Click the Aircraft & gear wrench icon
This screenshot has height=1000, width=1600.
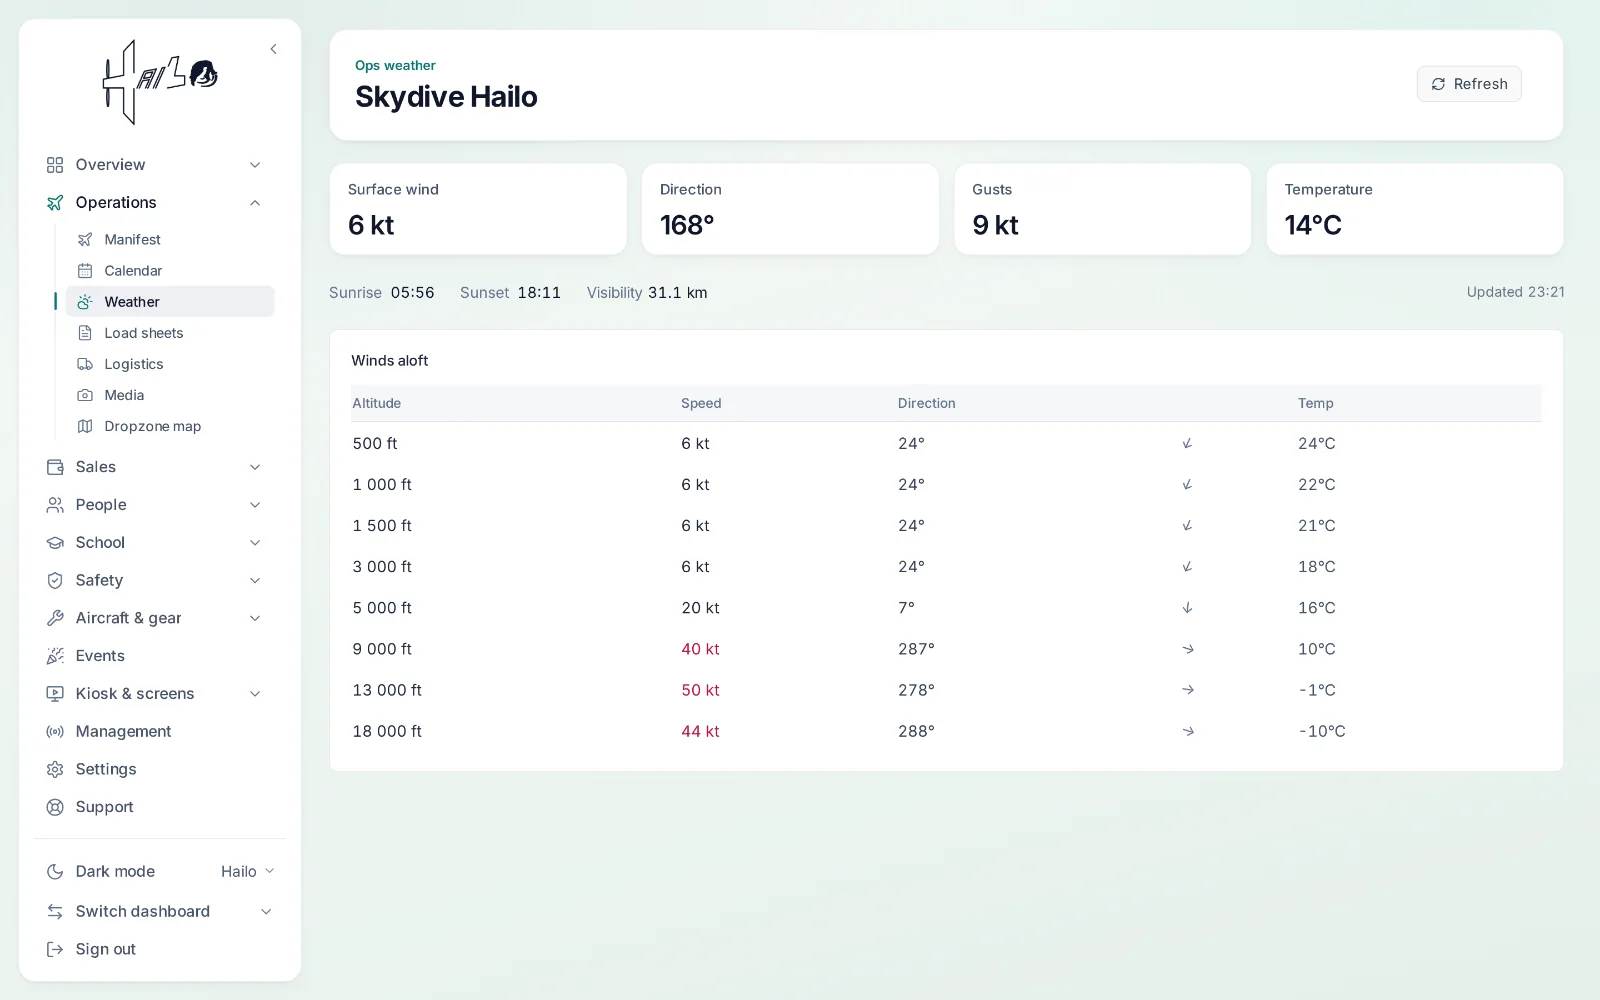tap(55, 618)
